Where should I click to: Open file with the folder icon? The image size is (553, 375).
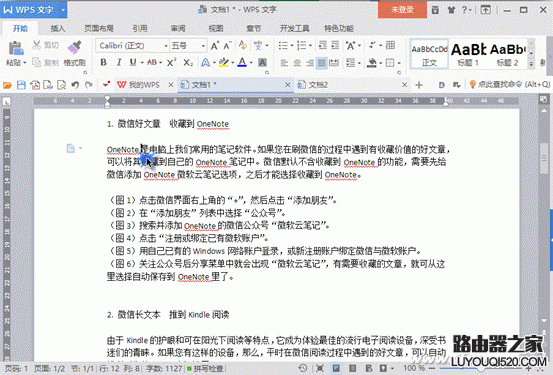7,85
